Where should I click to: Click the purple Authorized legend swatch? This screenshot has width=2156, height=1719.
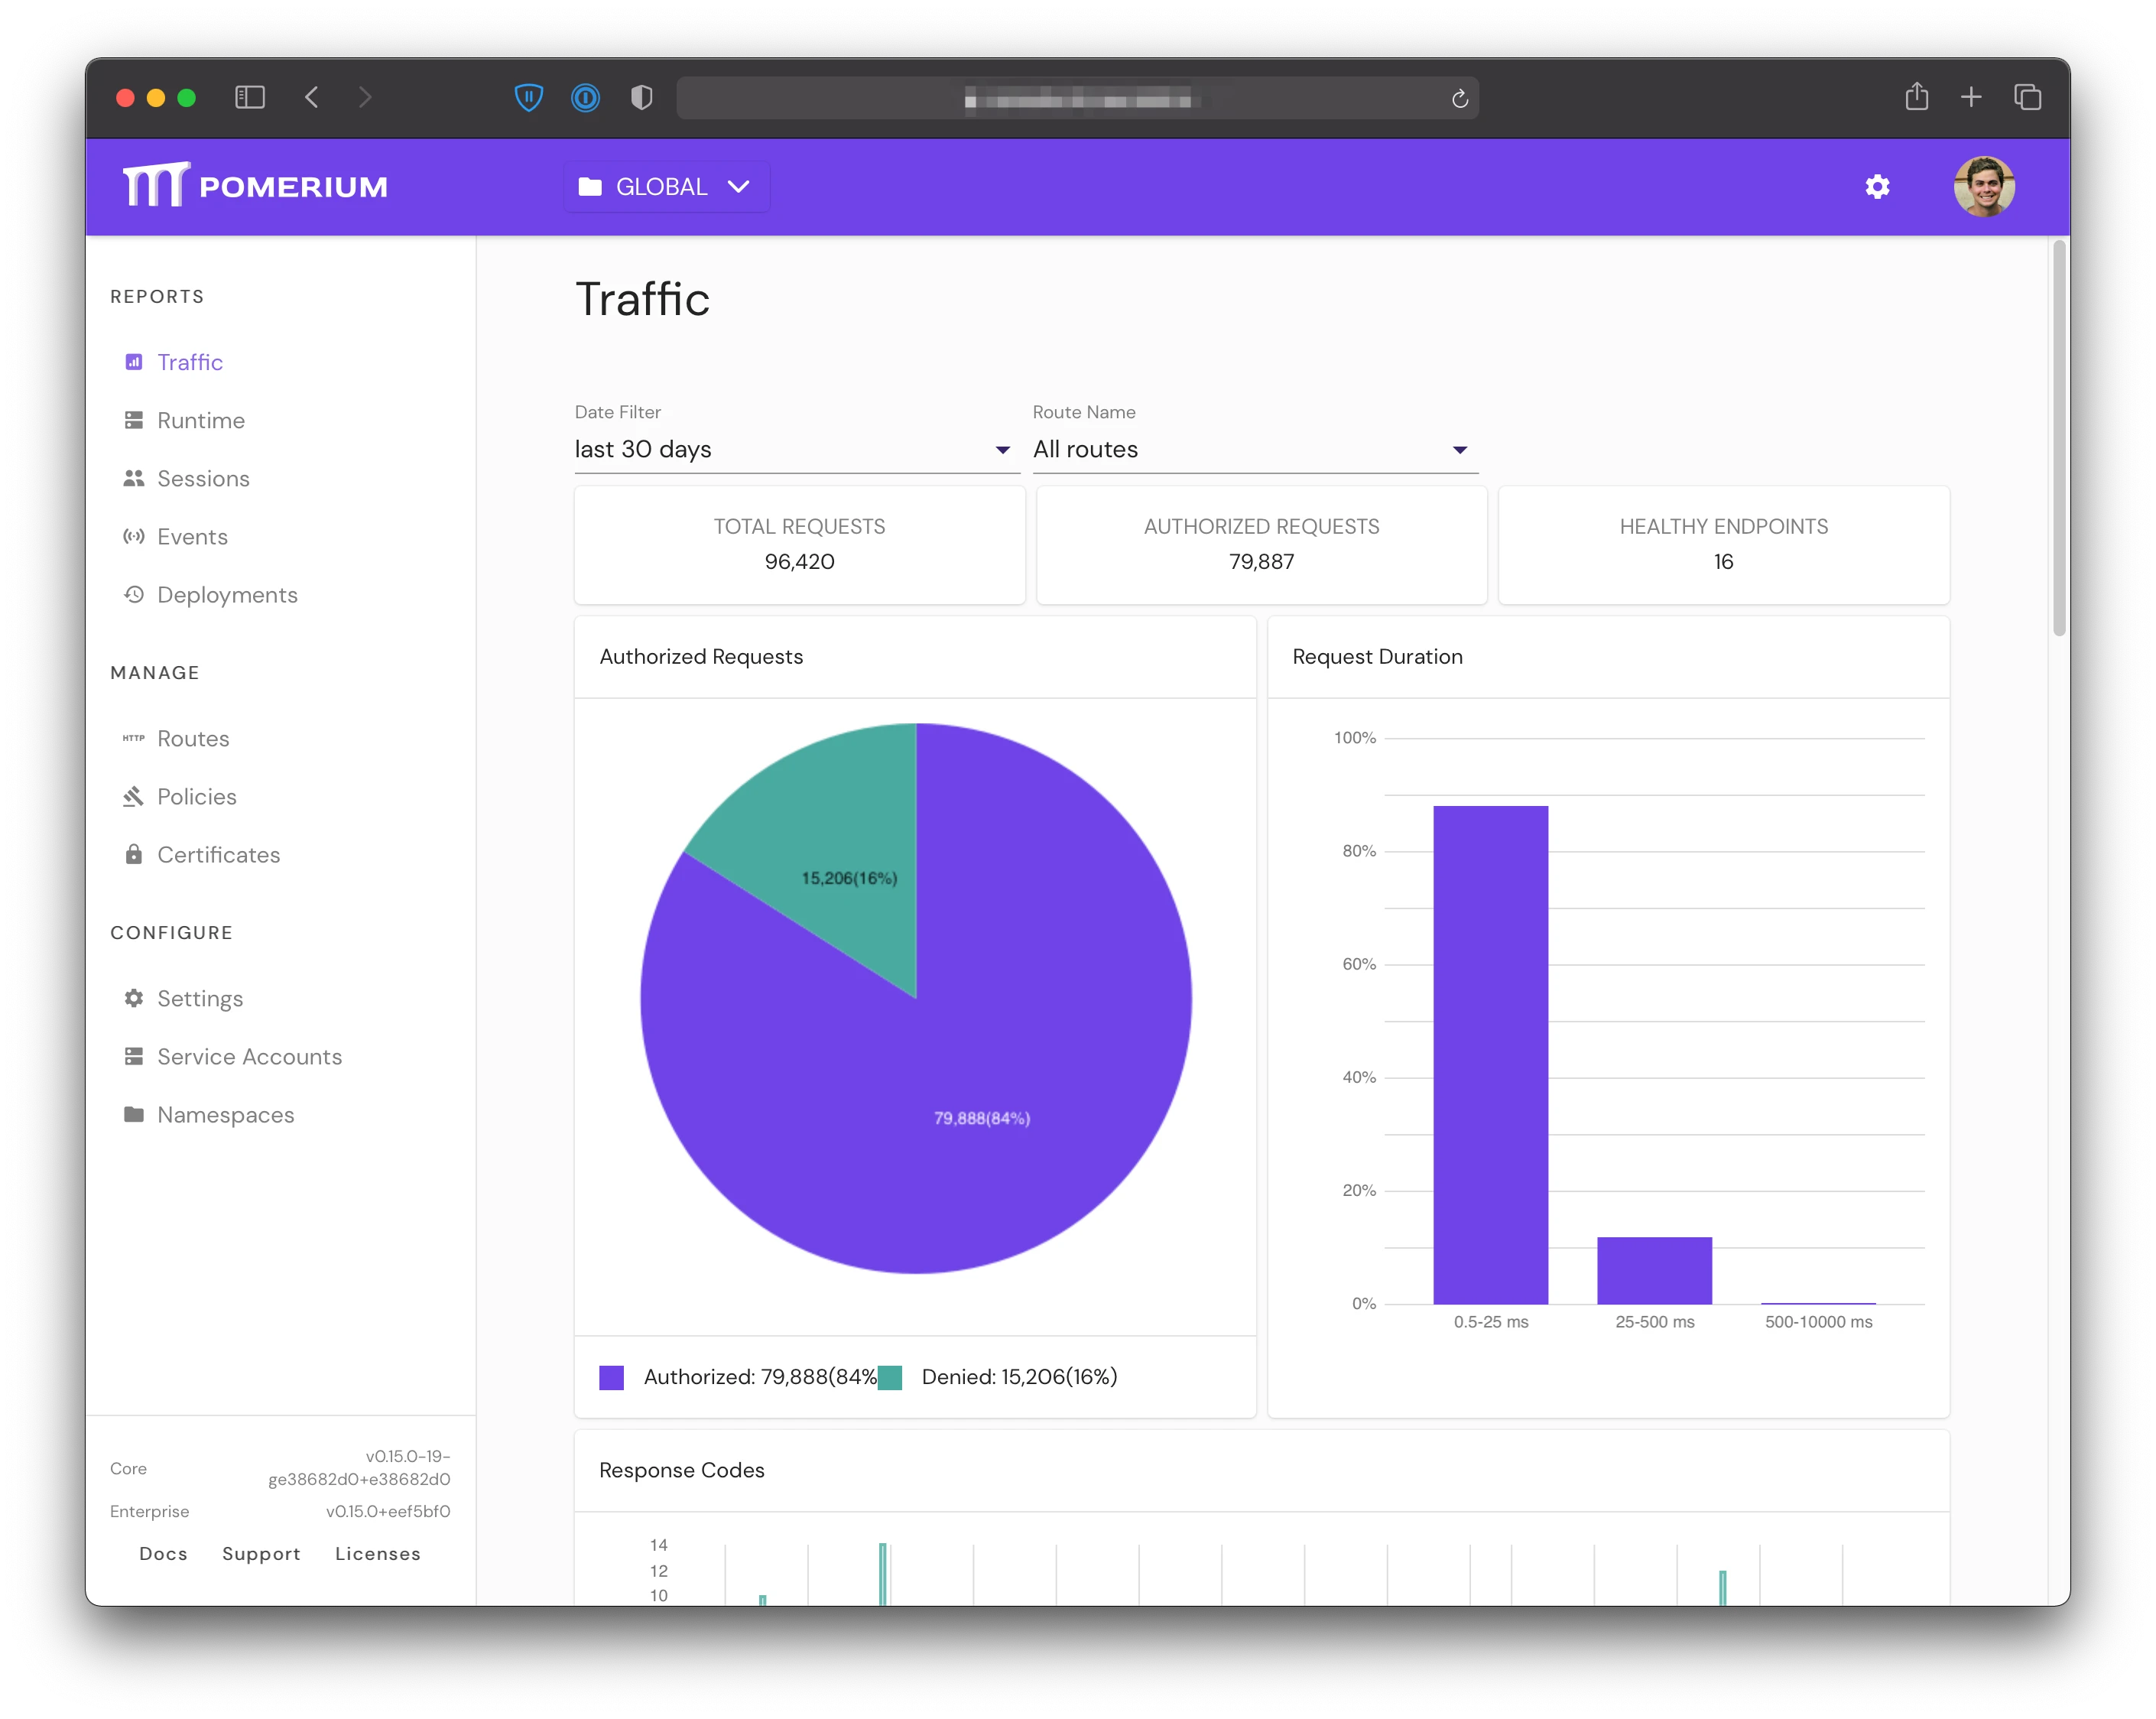[612, 1378]
